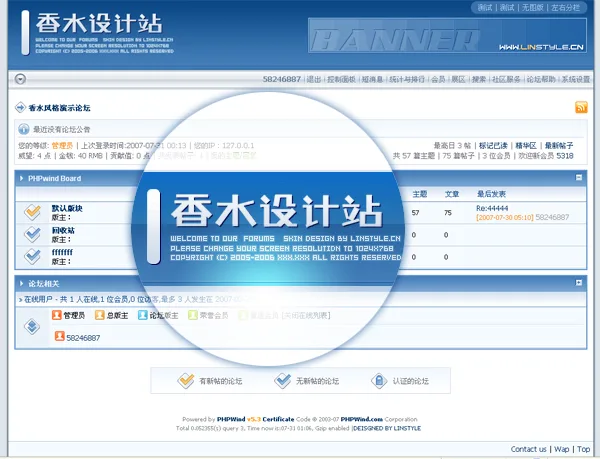This screenshot has width=600, height=459.
Task: Open the PHPWind.com footer link
Action: [362, 419]
